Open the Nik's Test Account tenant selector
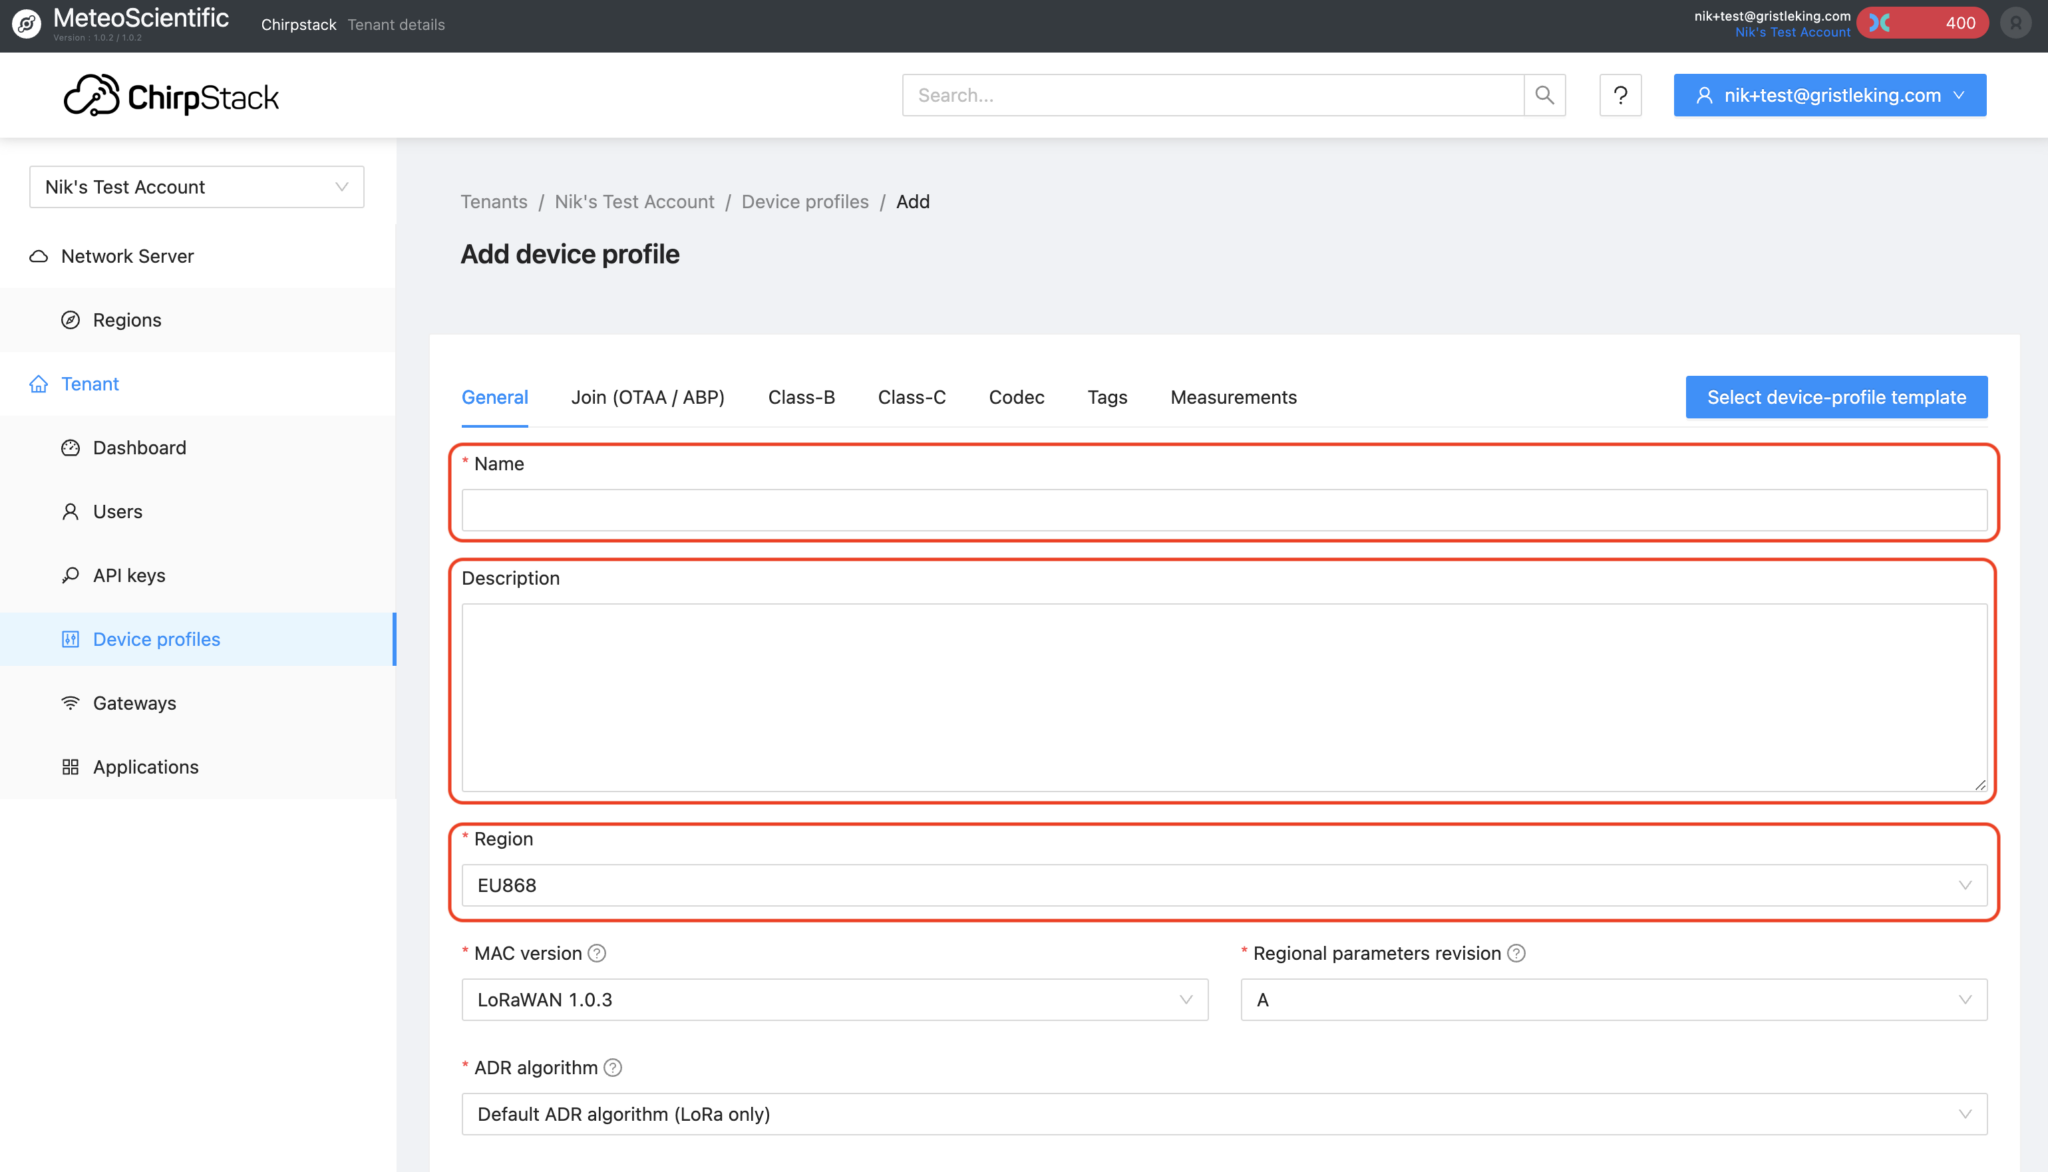 click(196, 187)
